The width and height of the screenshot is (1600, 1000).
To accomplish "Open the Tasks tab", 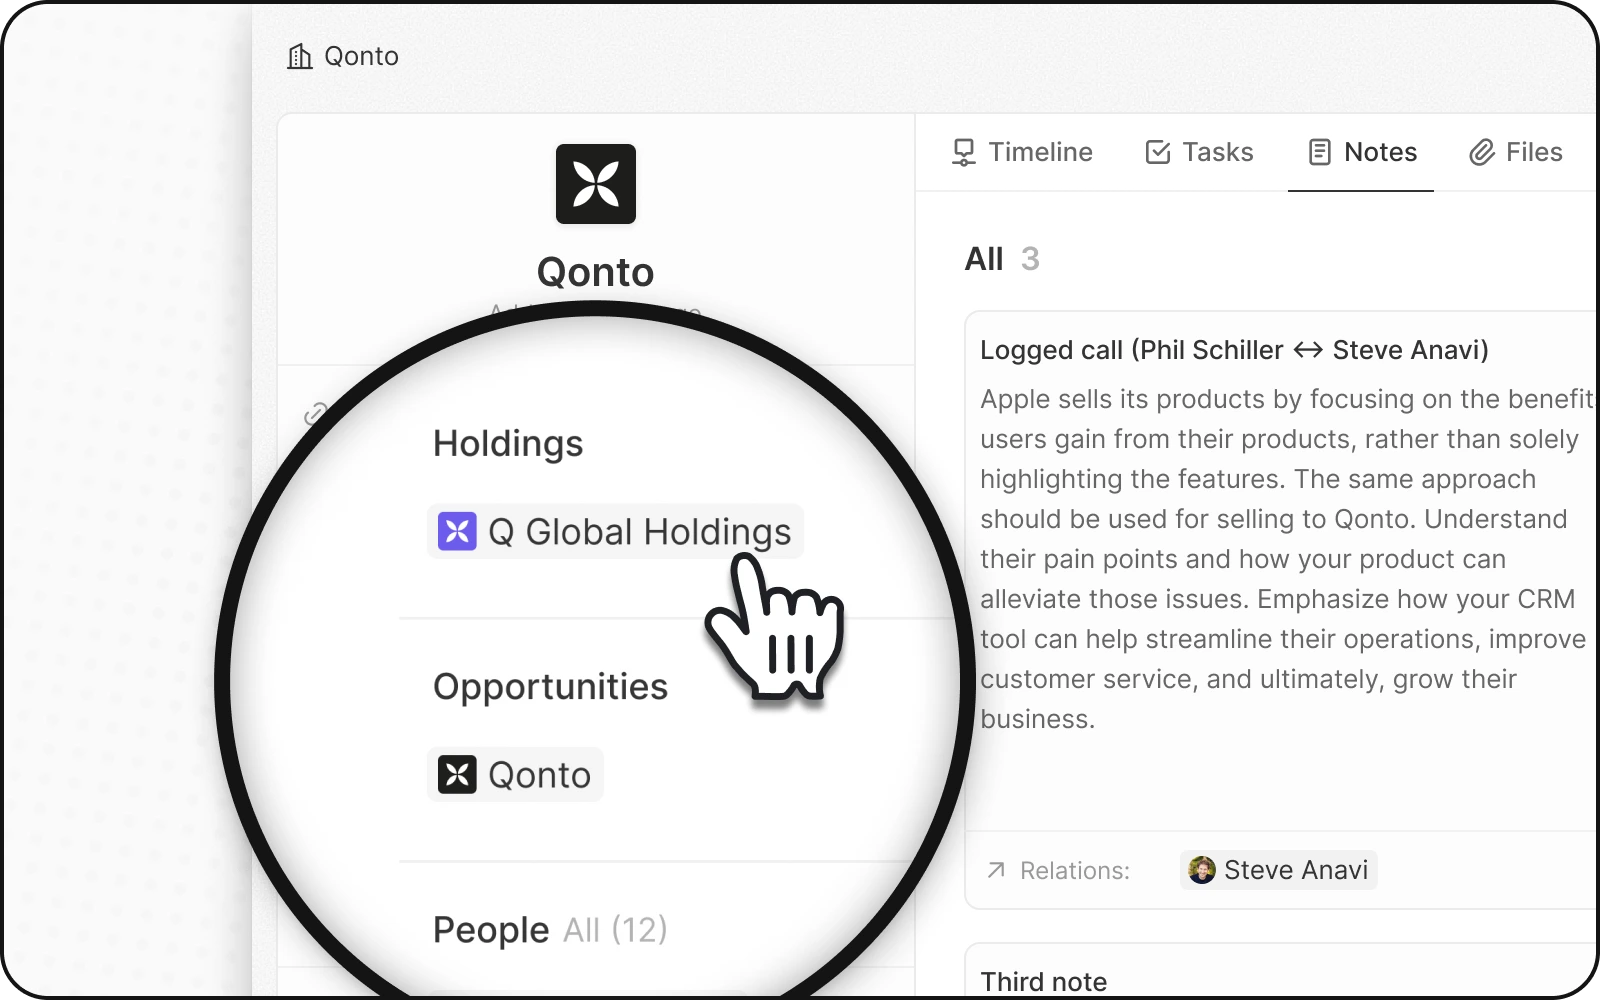I will [1217, 152].
